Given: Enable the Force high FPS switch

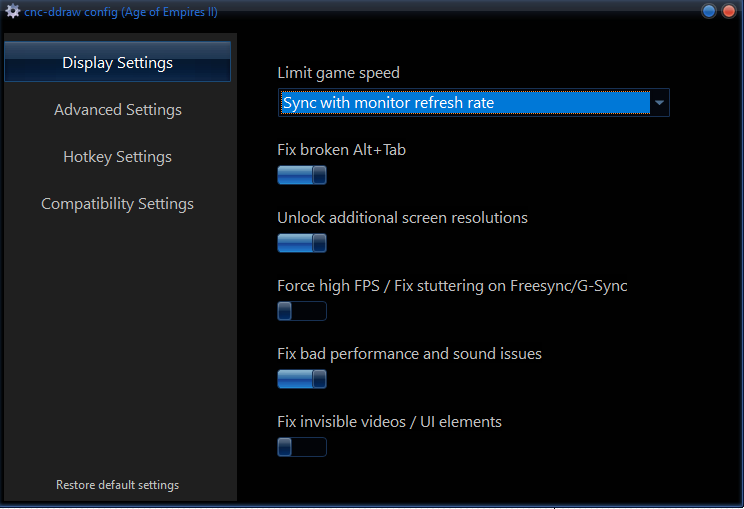Looking at the screenshot, I should coord(302,311).
